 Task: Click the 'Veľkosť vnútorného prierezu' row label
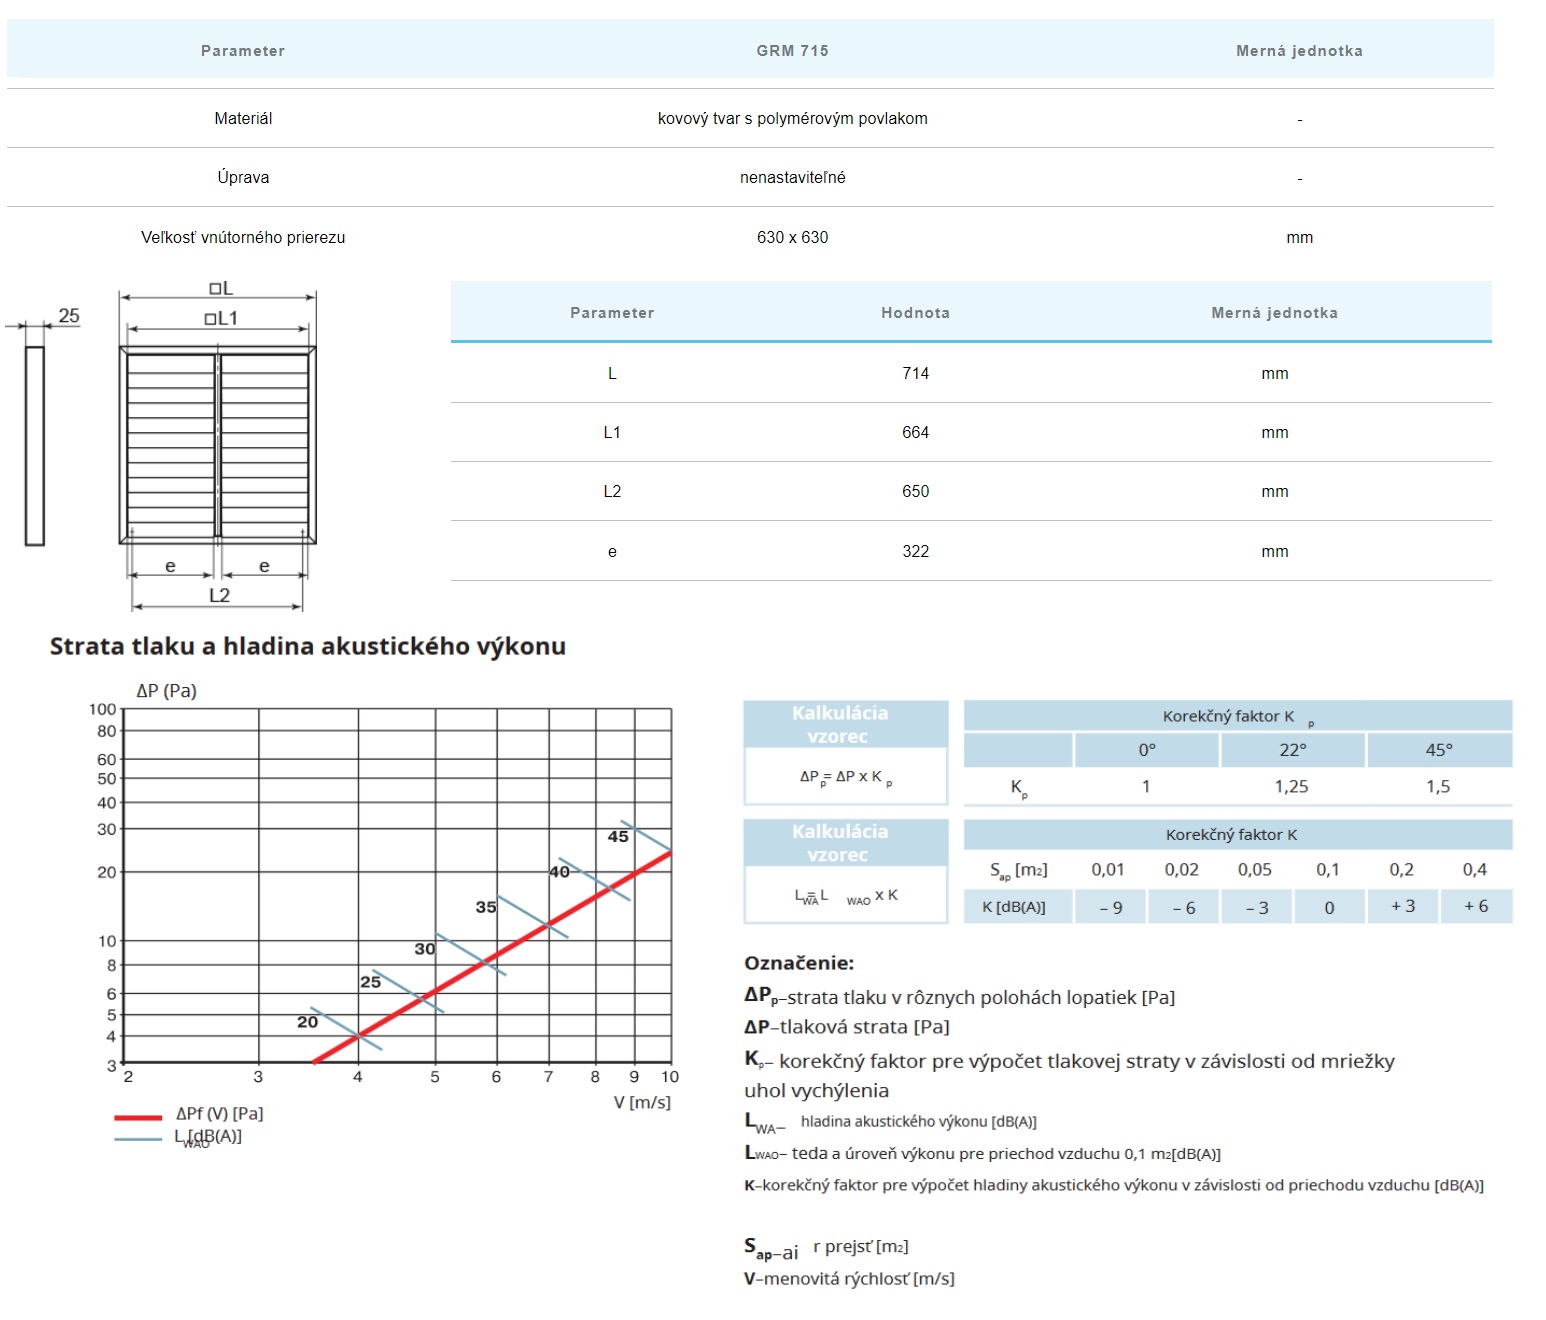[x=243, y=238]
